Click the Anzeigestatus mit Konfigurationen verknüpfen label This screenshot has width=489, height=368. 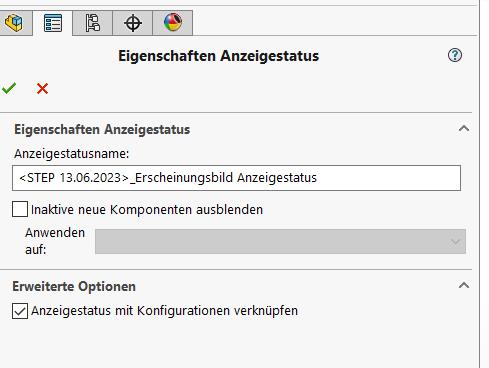(164, 311)
